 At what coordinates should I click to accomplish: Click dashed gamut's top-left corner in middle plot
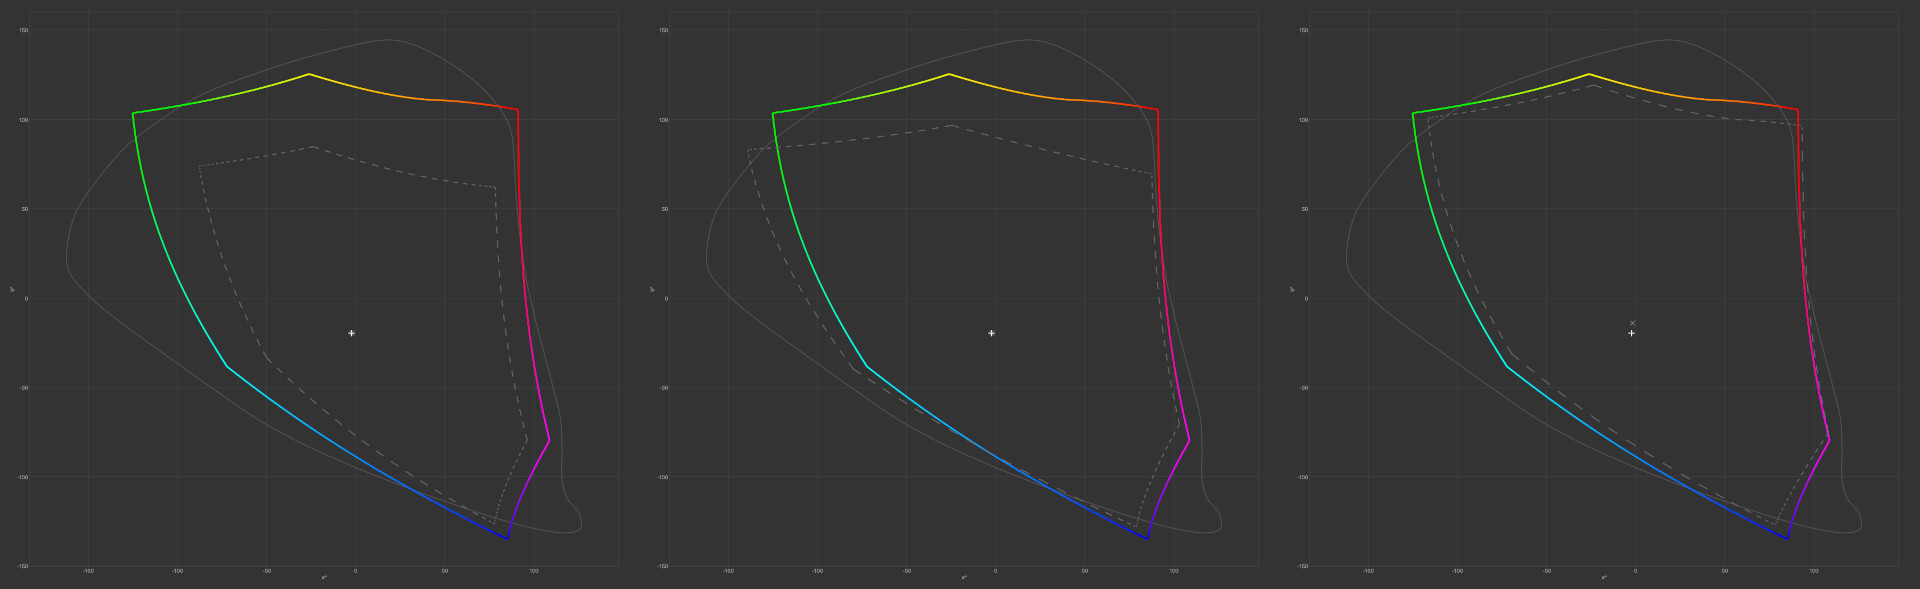[747, 150]
